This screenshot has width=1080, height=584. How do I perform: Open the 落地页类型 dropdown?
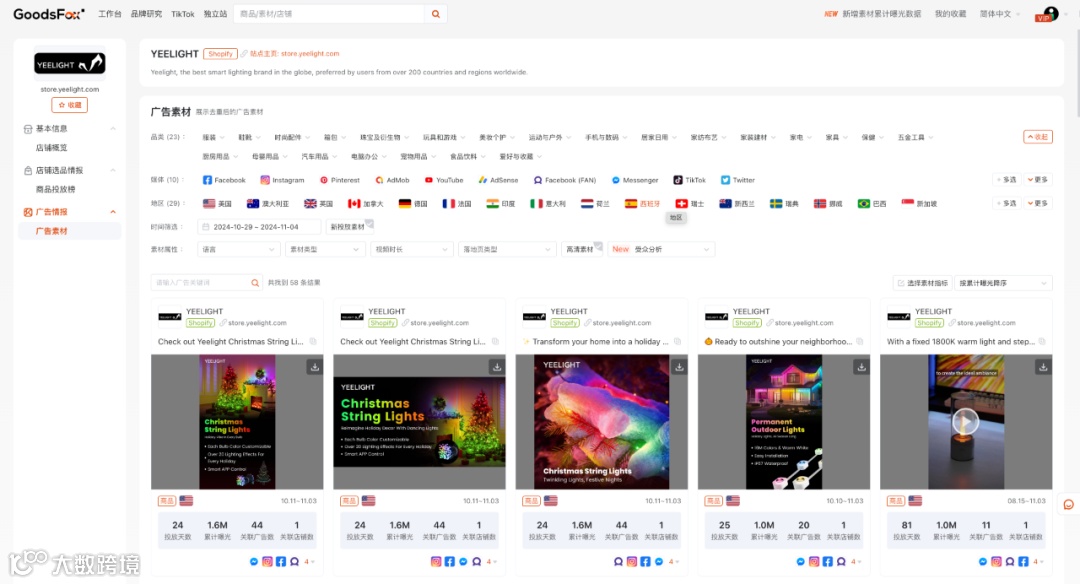coord(507,249)
